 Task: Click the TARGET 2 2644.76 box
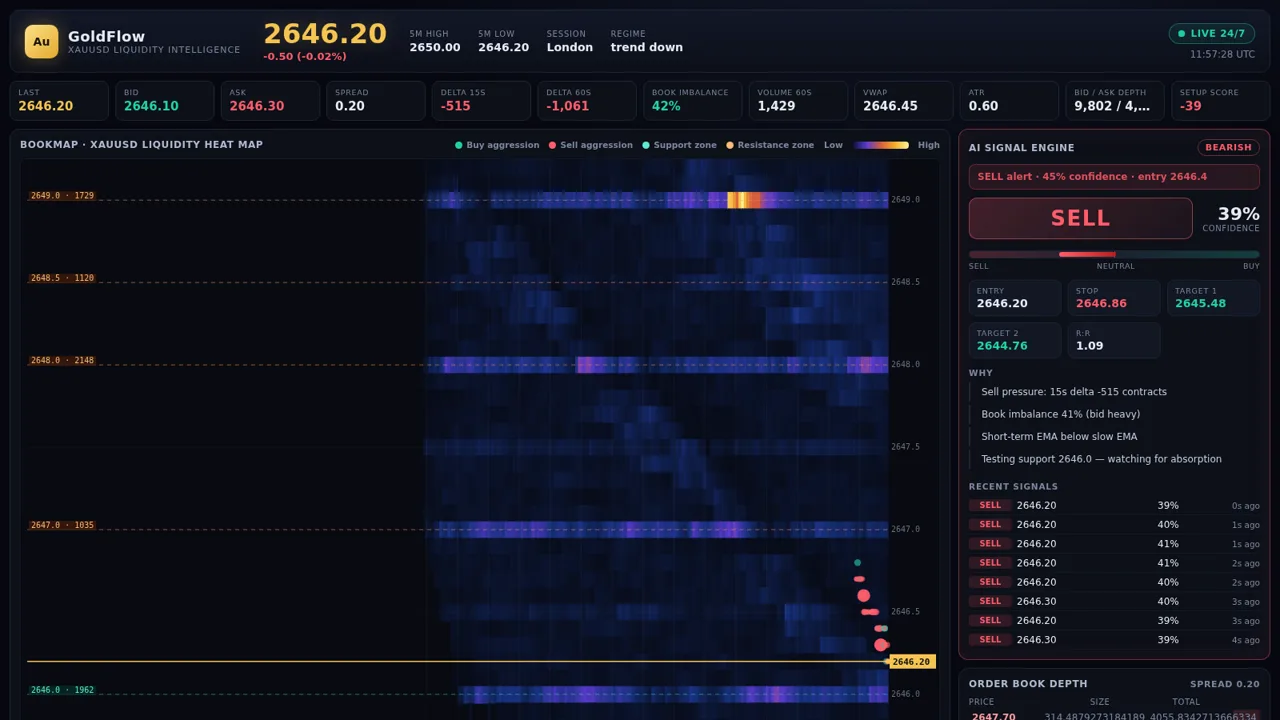[1015, 340]
